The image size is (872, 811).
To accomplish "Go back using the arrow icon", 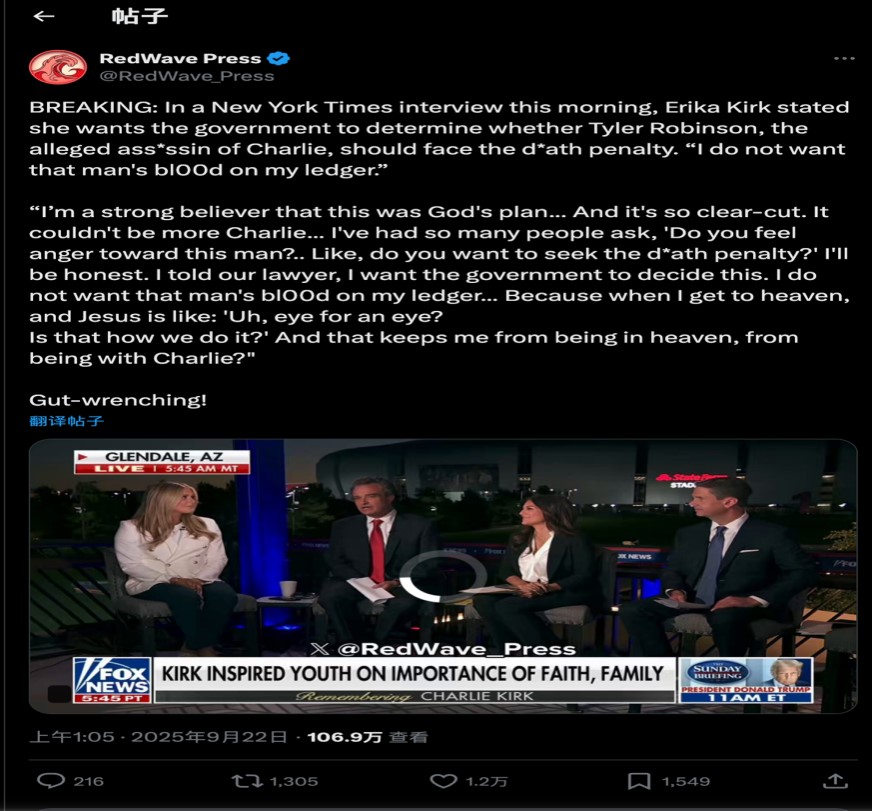I will coord(44,17).
